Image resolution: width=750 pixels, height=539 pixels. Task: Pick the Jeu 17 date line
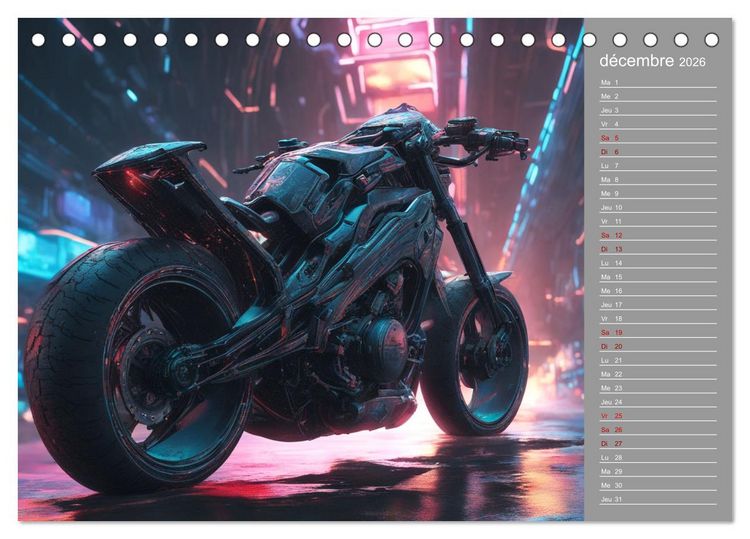click(x=658, y=304)
